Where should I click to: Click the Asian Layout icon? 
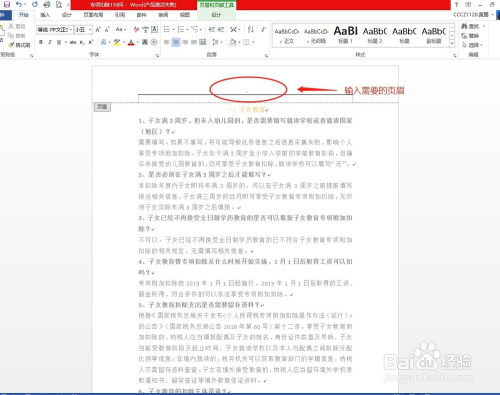point(234,30)
